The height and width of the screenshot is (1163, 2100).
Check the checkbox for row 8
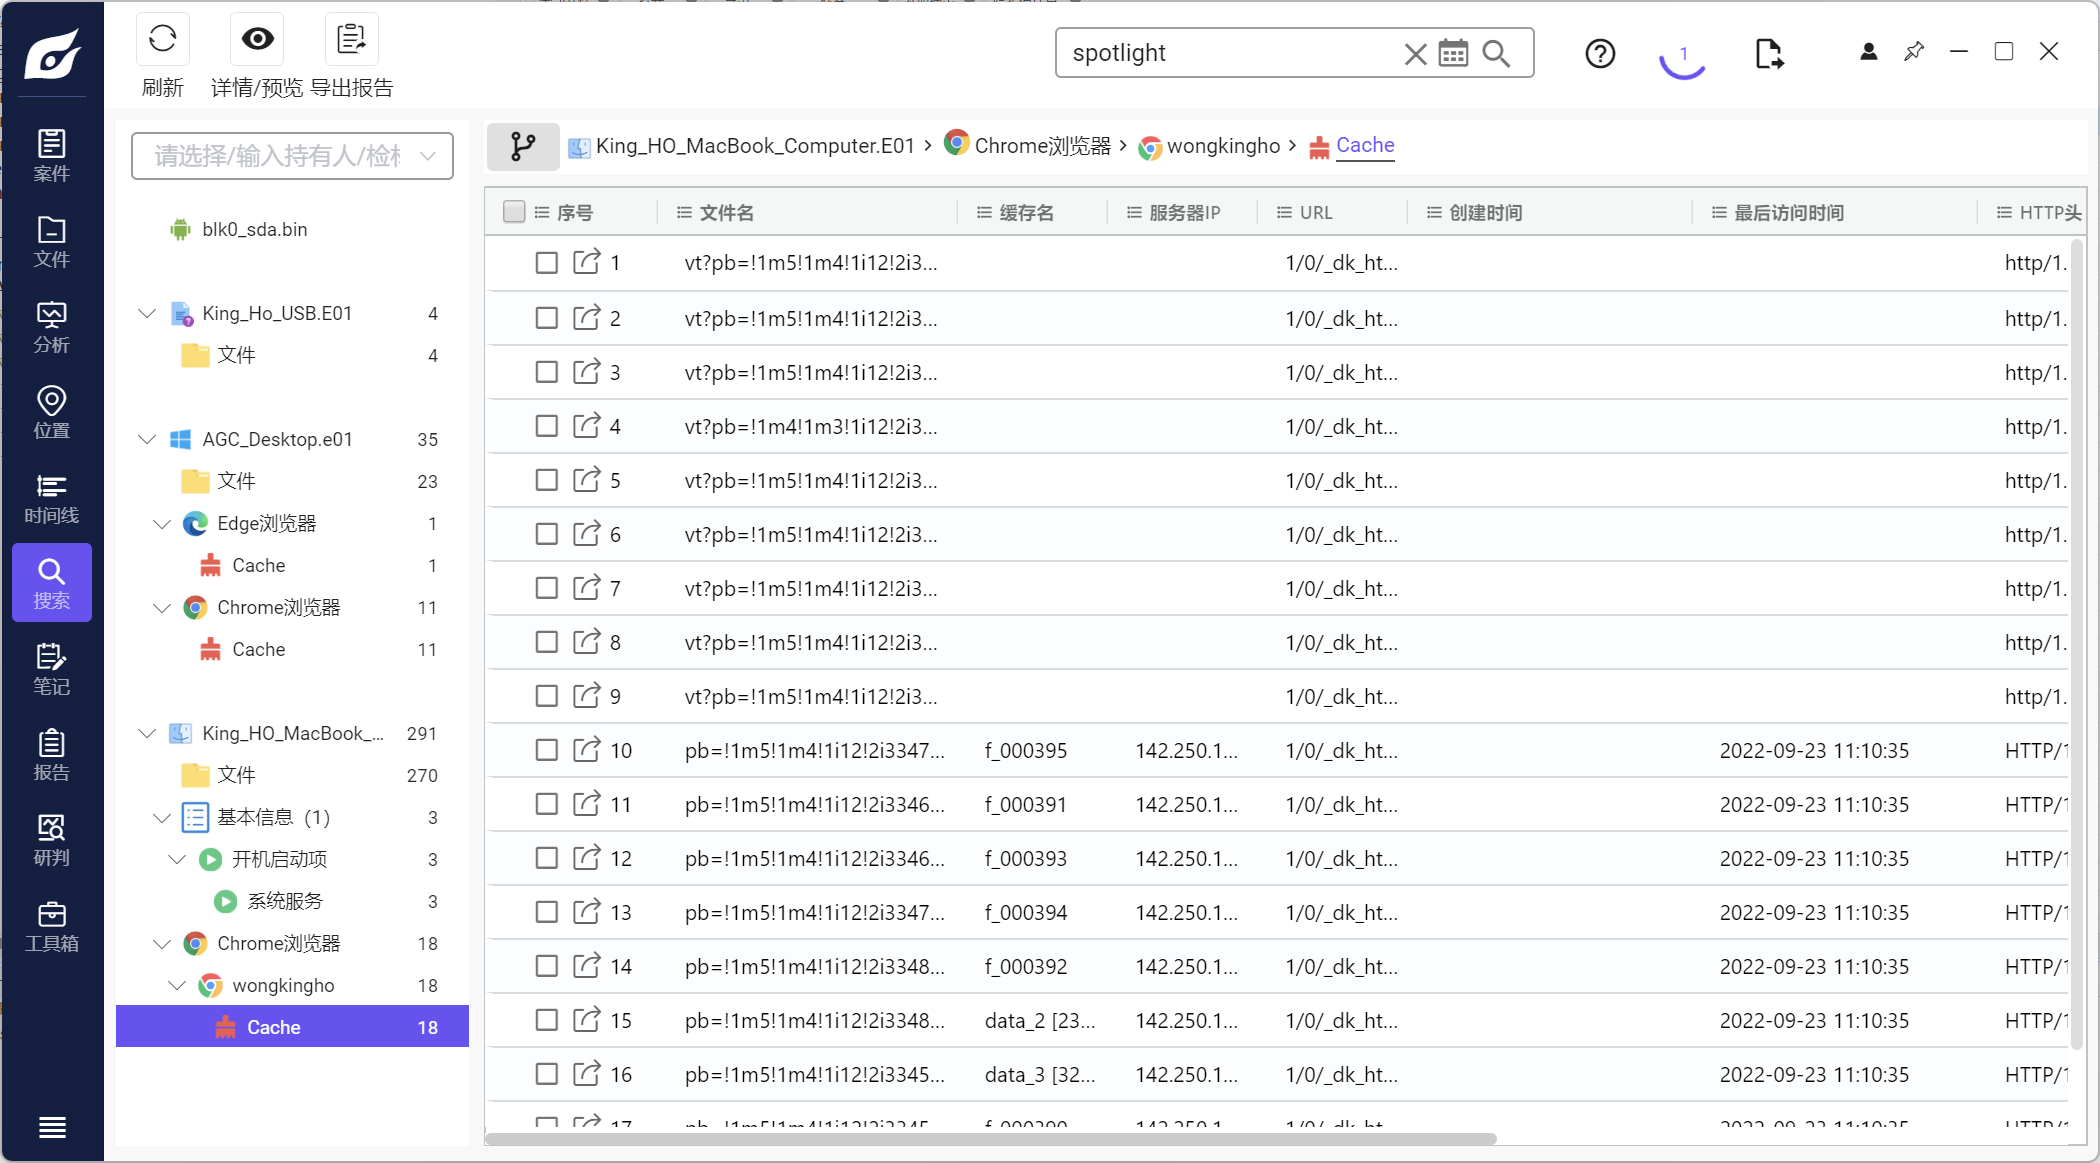coord(546,642)
